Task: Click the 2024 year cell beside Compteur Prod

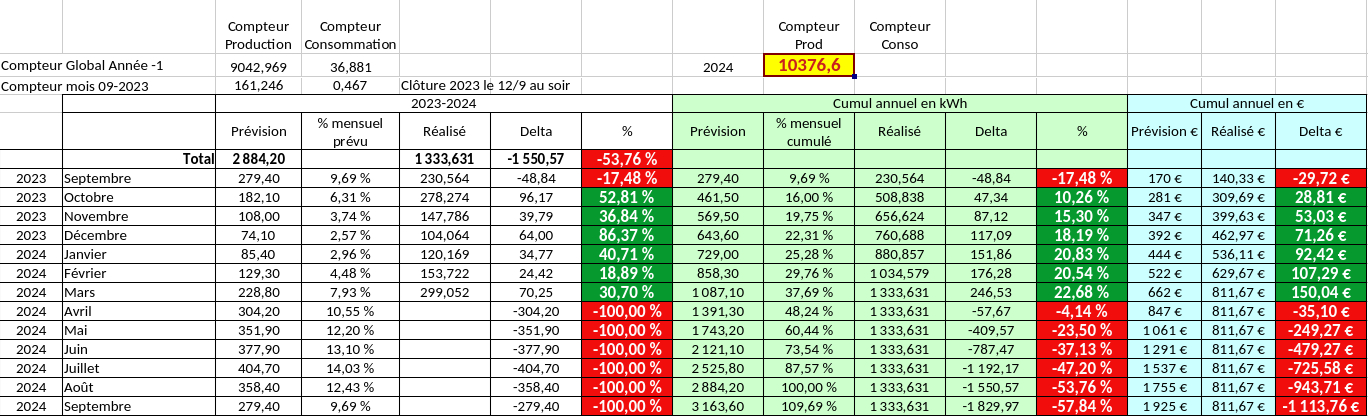Action: click(717, 67)
